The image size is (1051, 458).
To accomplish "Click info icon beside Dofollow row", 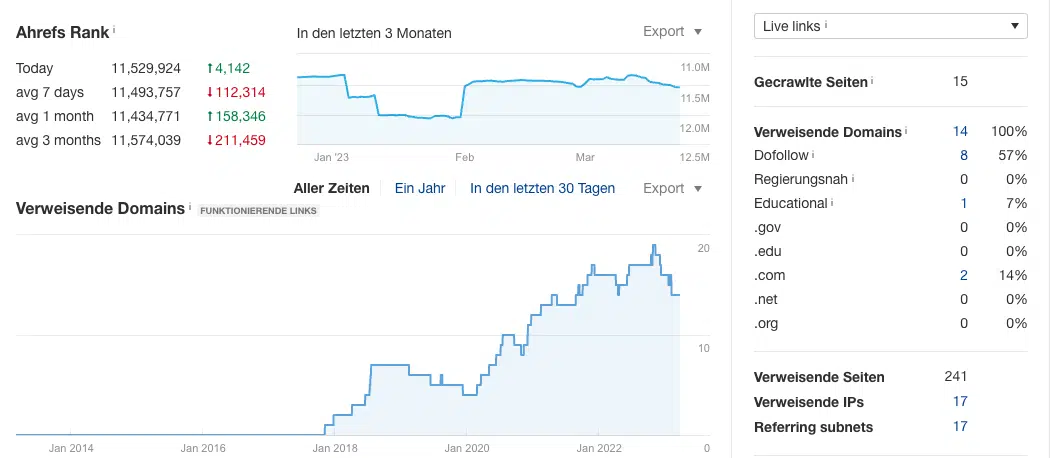I will 813,155.
